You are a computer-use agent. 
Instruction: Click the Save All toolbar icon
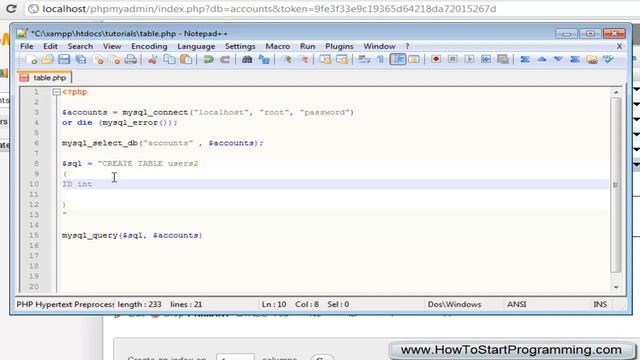pos(81,60)
